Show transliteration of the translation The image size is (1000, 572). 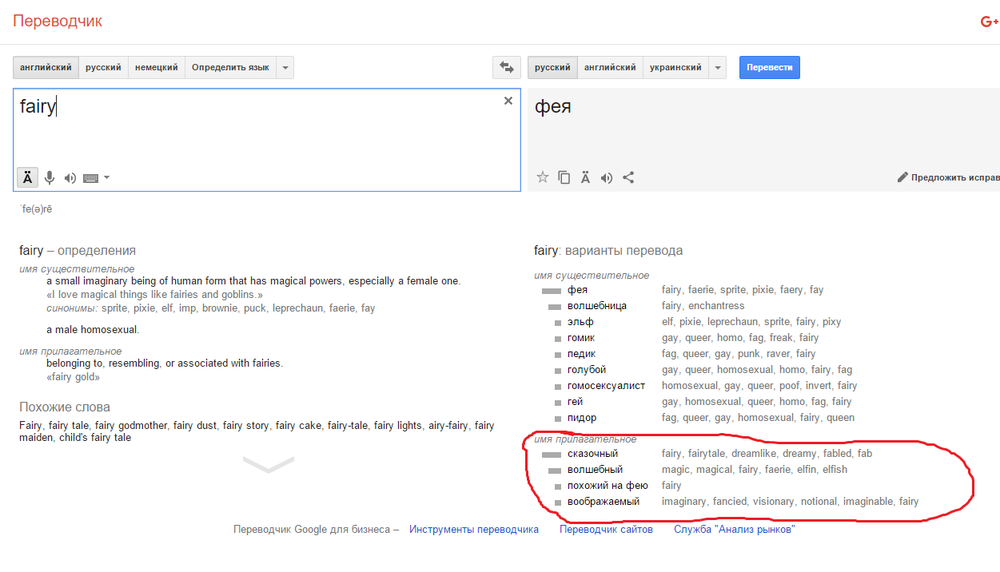point(585,177)
